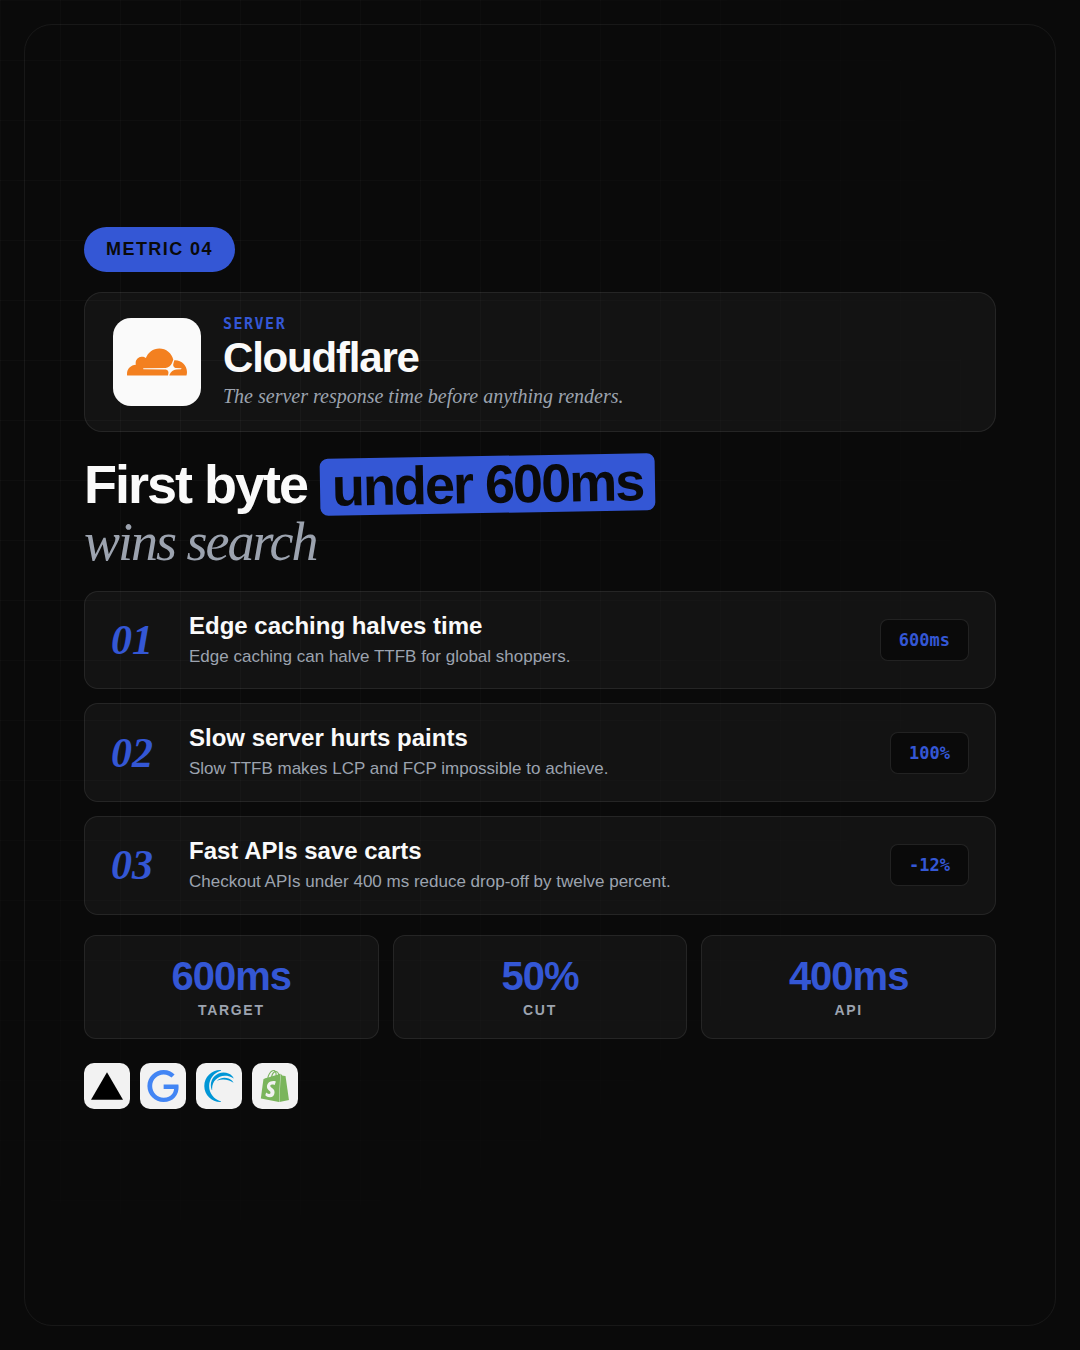Click the Cloudflare heading text
The width and height of the screenshot is (1080, 1350).
point(321,358)
